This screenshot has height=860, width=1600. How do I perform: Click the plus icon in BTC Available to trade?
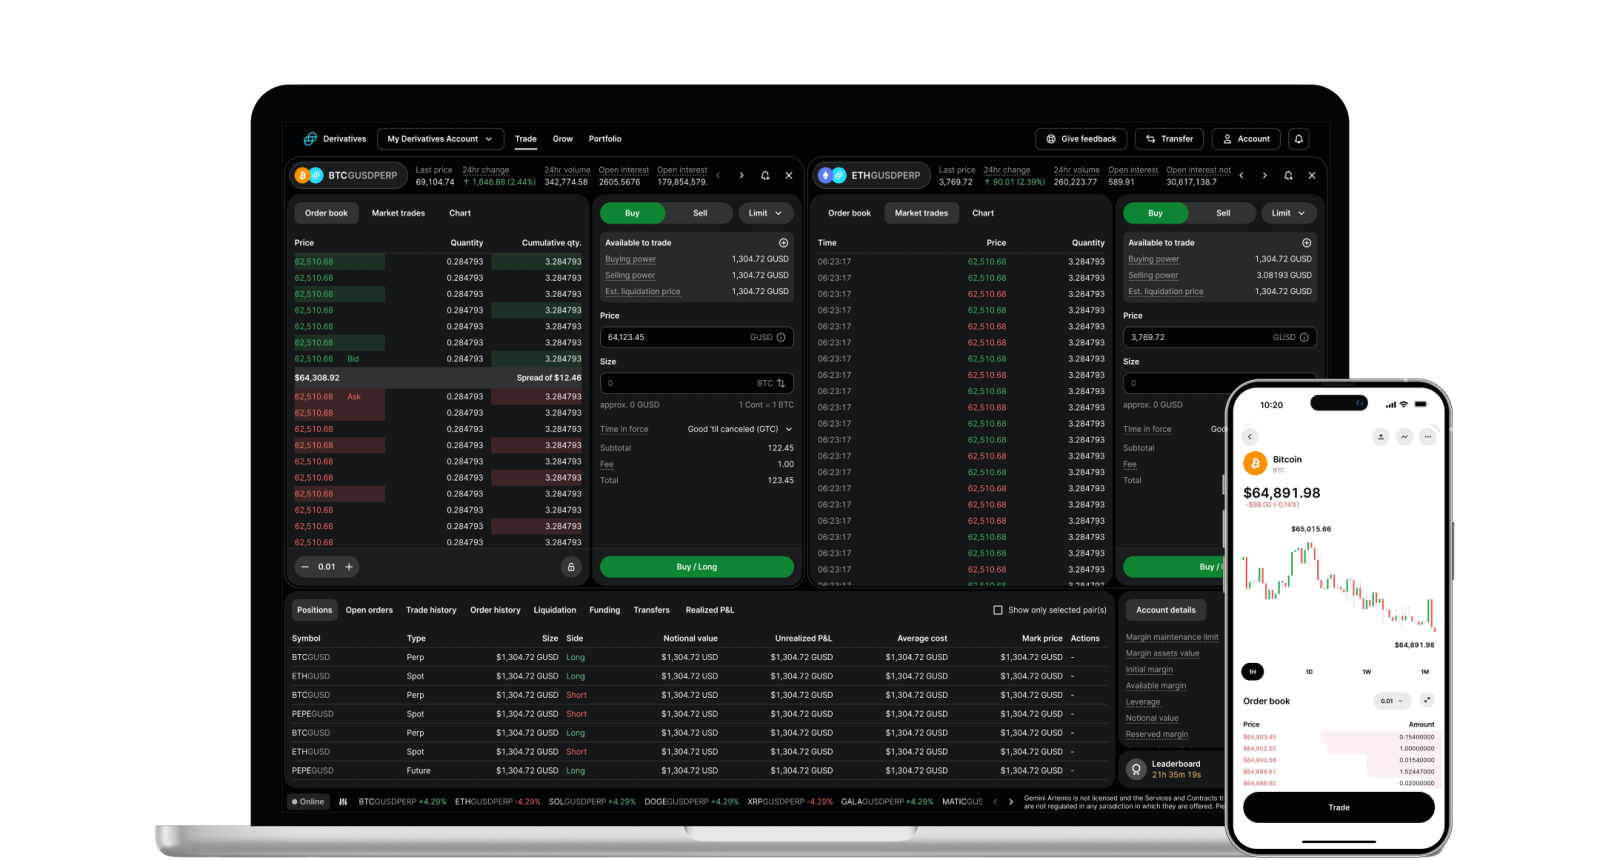[784, 243]
